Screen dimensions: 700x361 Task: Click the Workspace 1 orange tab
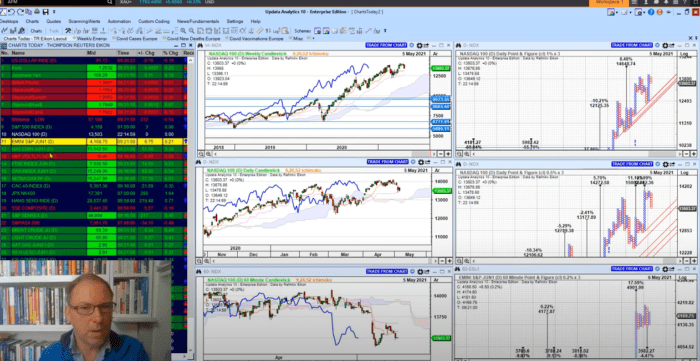[608, 3]
